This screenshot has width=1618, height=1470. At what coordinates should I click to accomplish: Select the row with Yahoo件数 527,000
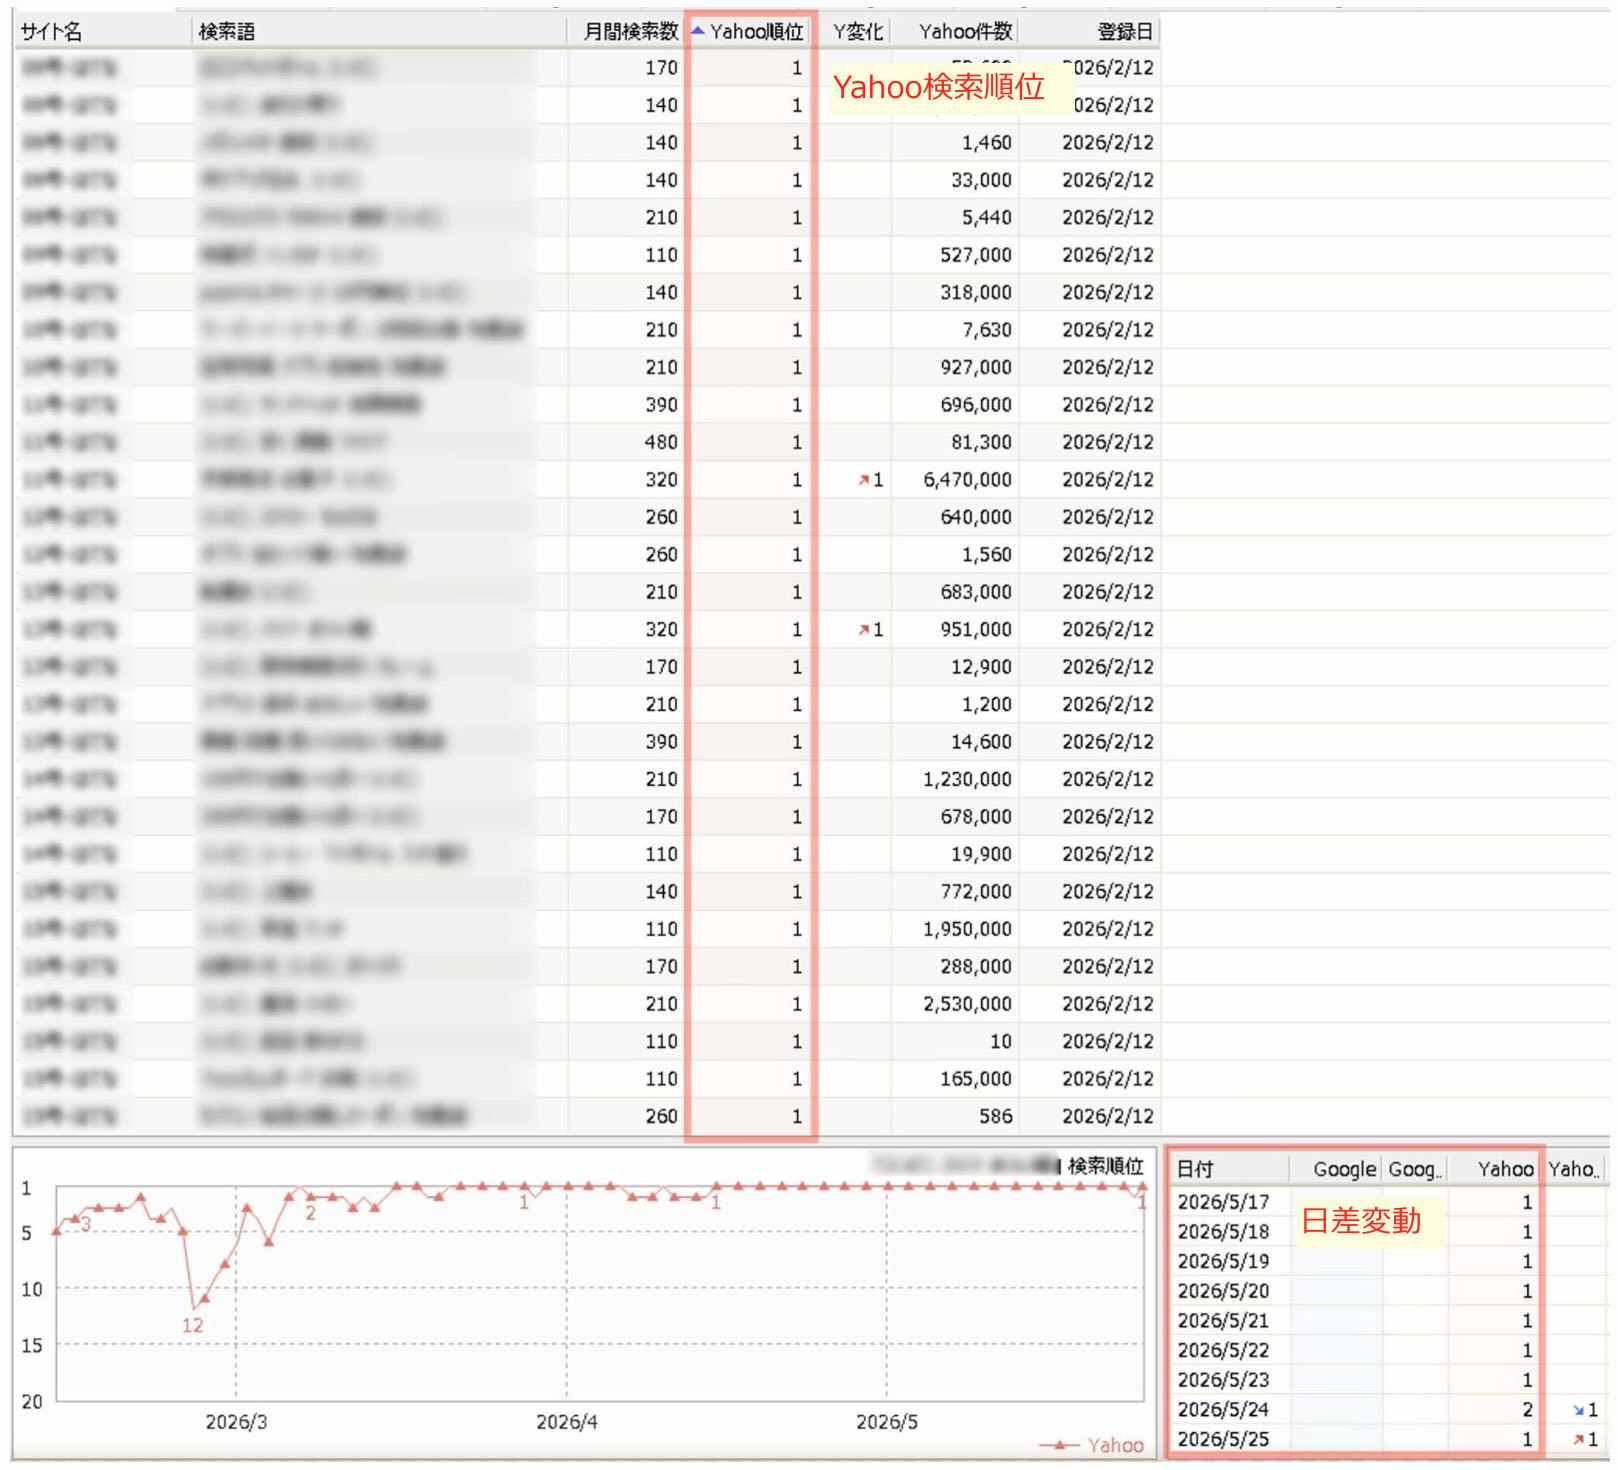[x=587, y=255]
